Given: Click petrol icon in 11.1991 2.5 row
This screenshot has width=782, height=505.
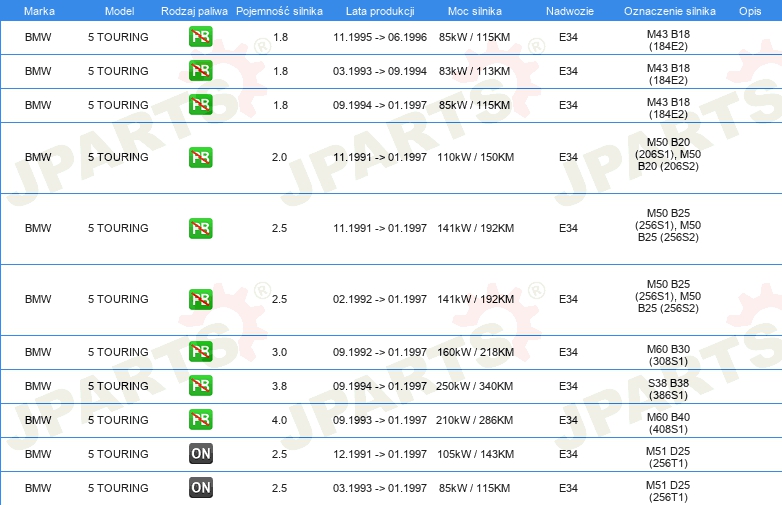Looking at the screenshot, I should 200,228.
